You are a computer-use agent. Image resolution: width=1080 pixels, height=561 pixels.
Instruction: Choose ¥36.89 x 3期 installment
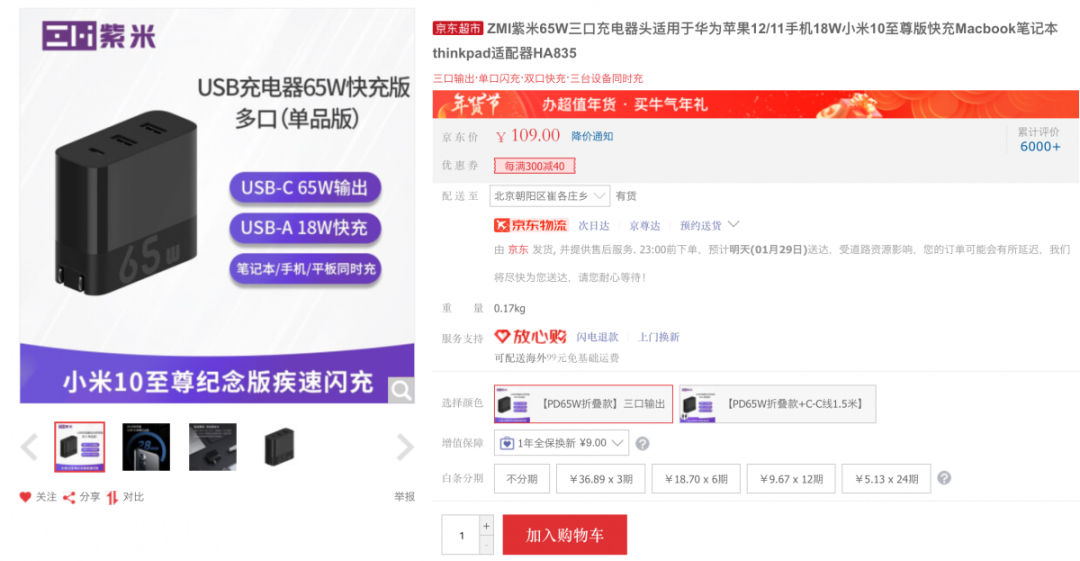tap(601, 479)
